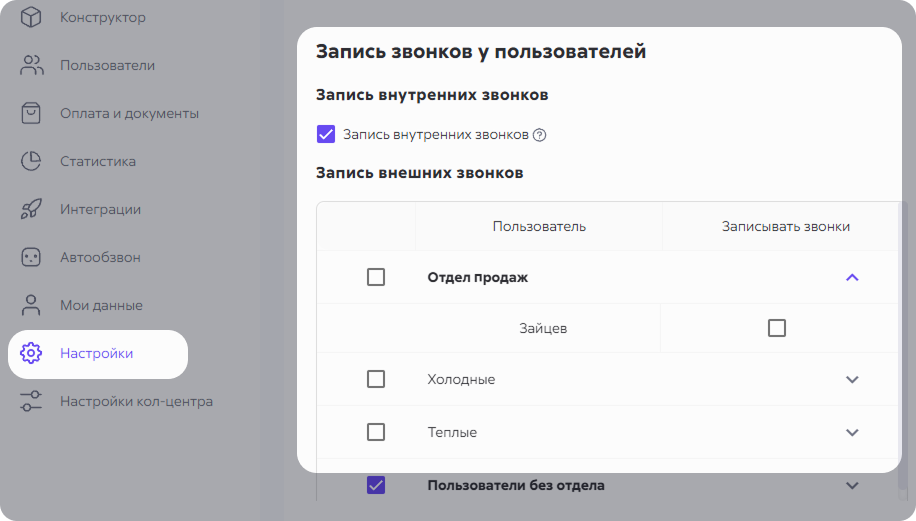Tick the Холодные group checkbox

tap(376, 379)
